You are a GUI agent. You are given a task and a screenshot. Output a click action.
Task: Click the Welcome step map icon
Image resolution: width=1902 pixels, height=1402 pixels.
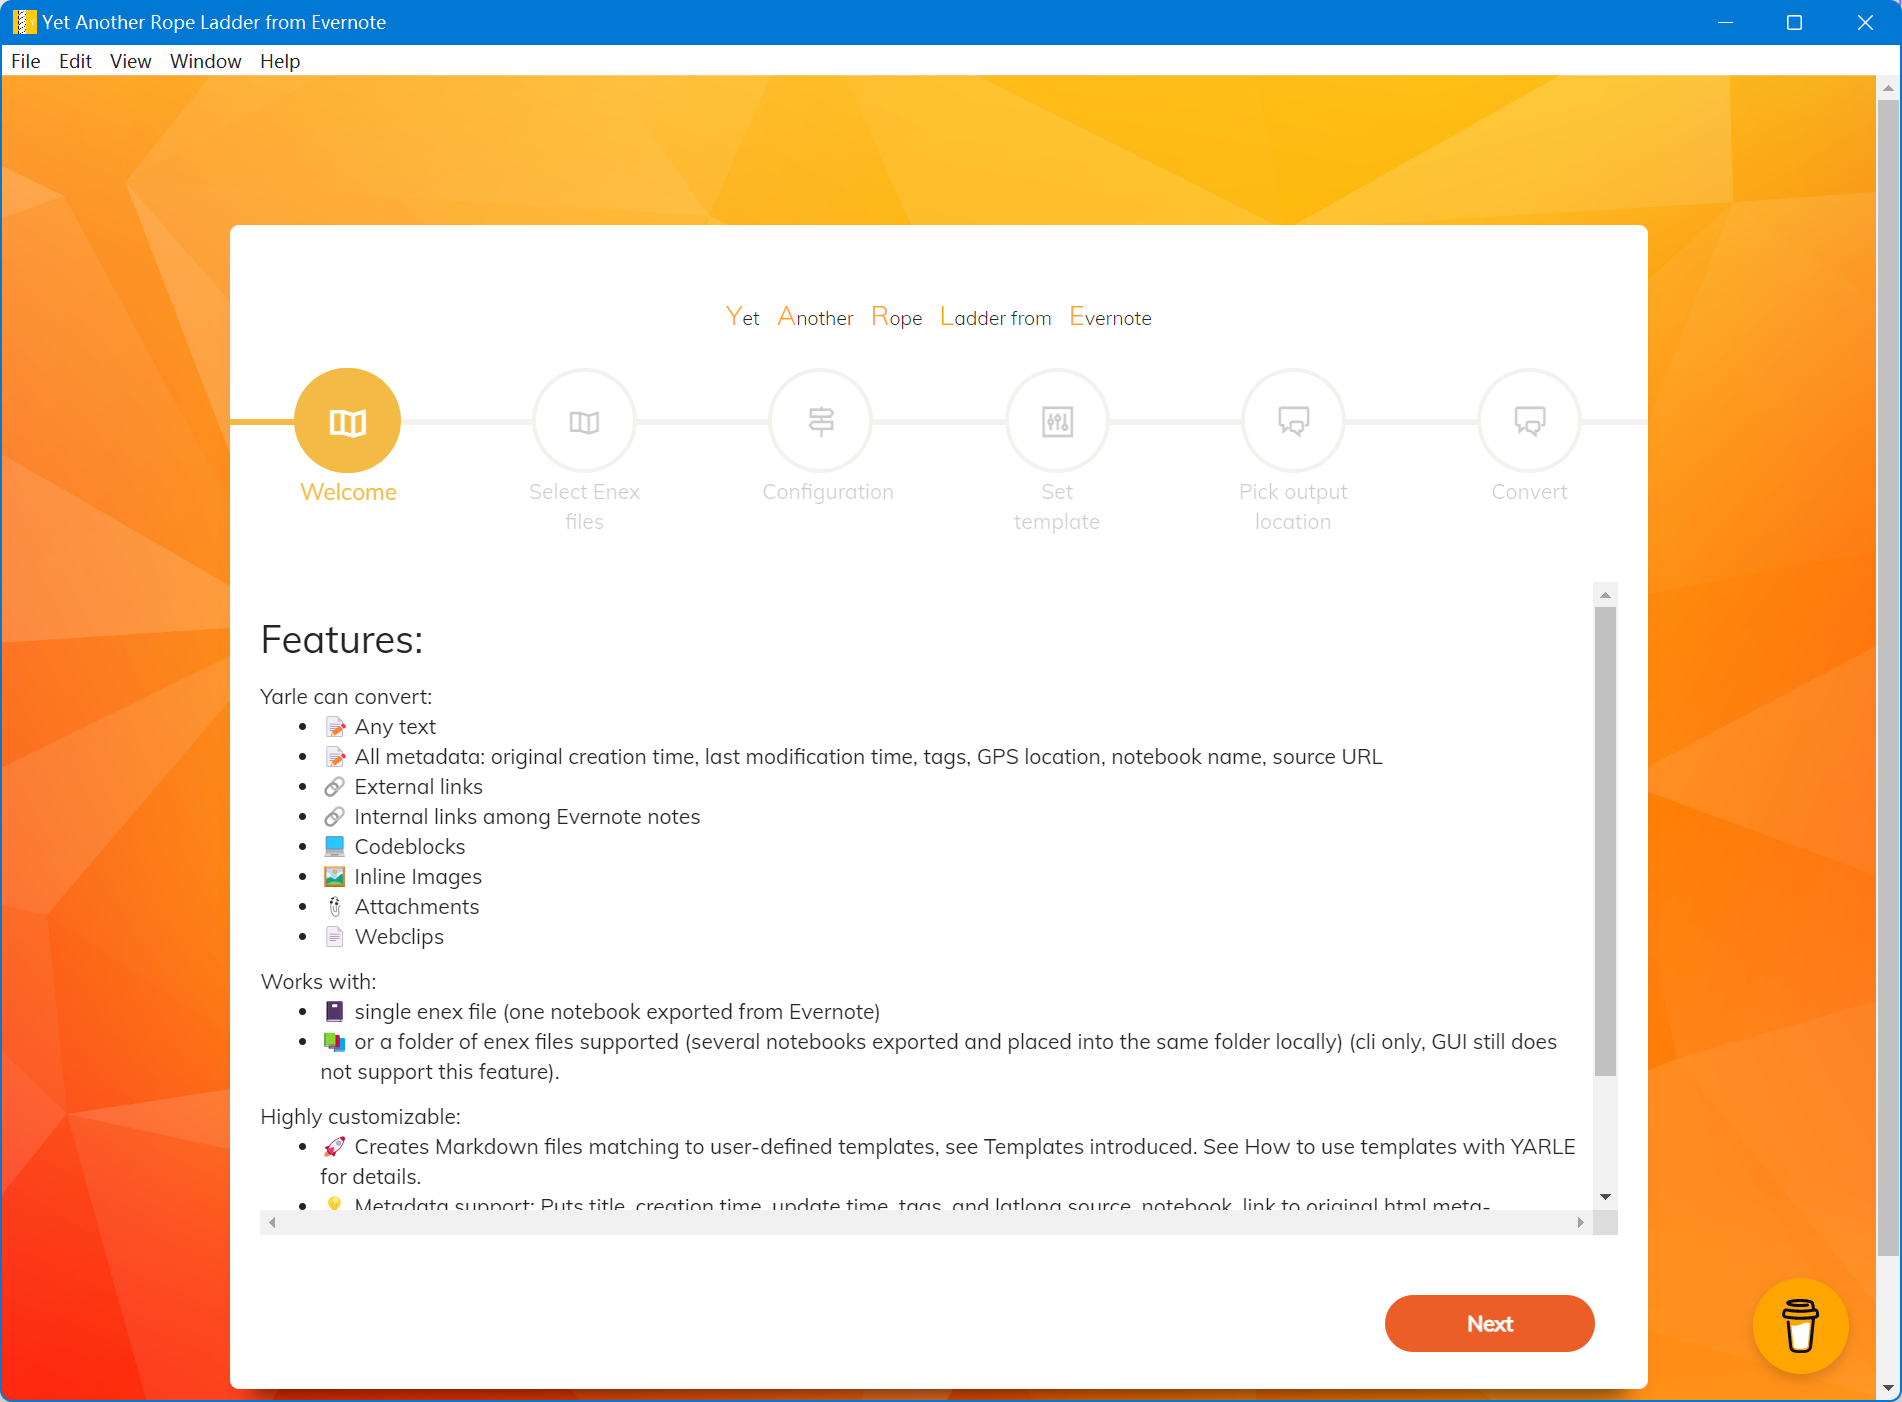(347, 421)
